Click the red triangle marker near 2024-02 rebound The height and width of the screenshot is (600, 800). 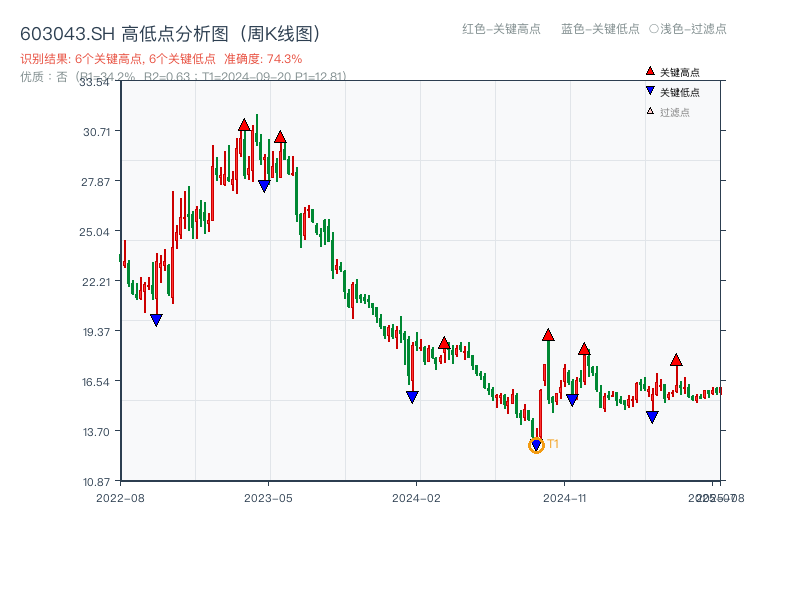pos(443,342)
